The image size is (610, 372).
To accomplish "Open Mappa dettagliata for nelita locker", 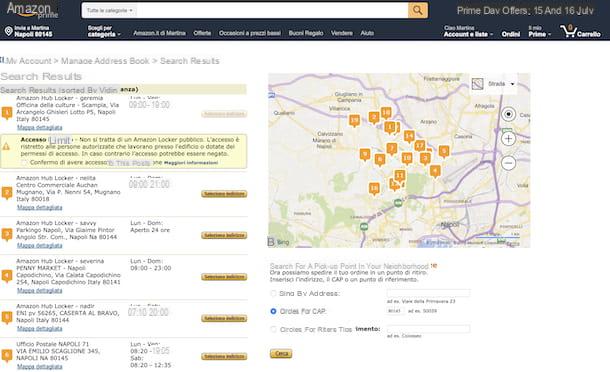I will pos(40,208).
